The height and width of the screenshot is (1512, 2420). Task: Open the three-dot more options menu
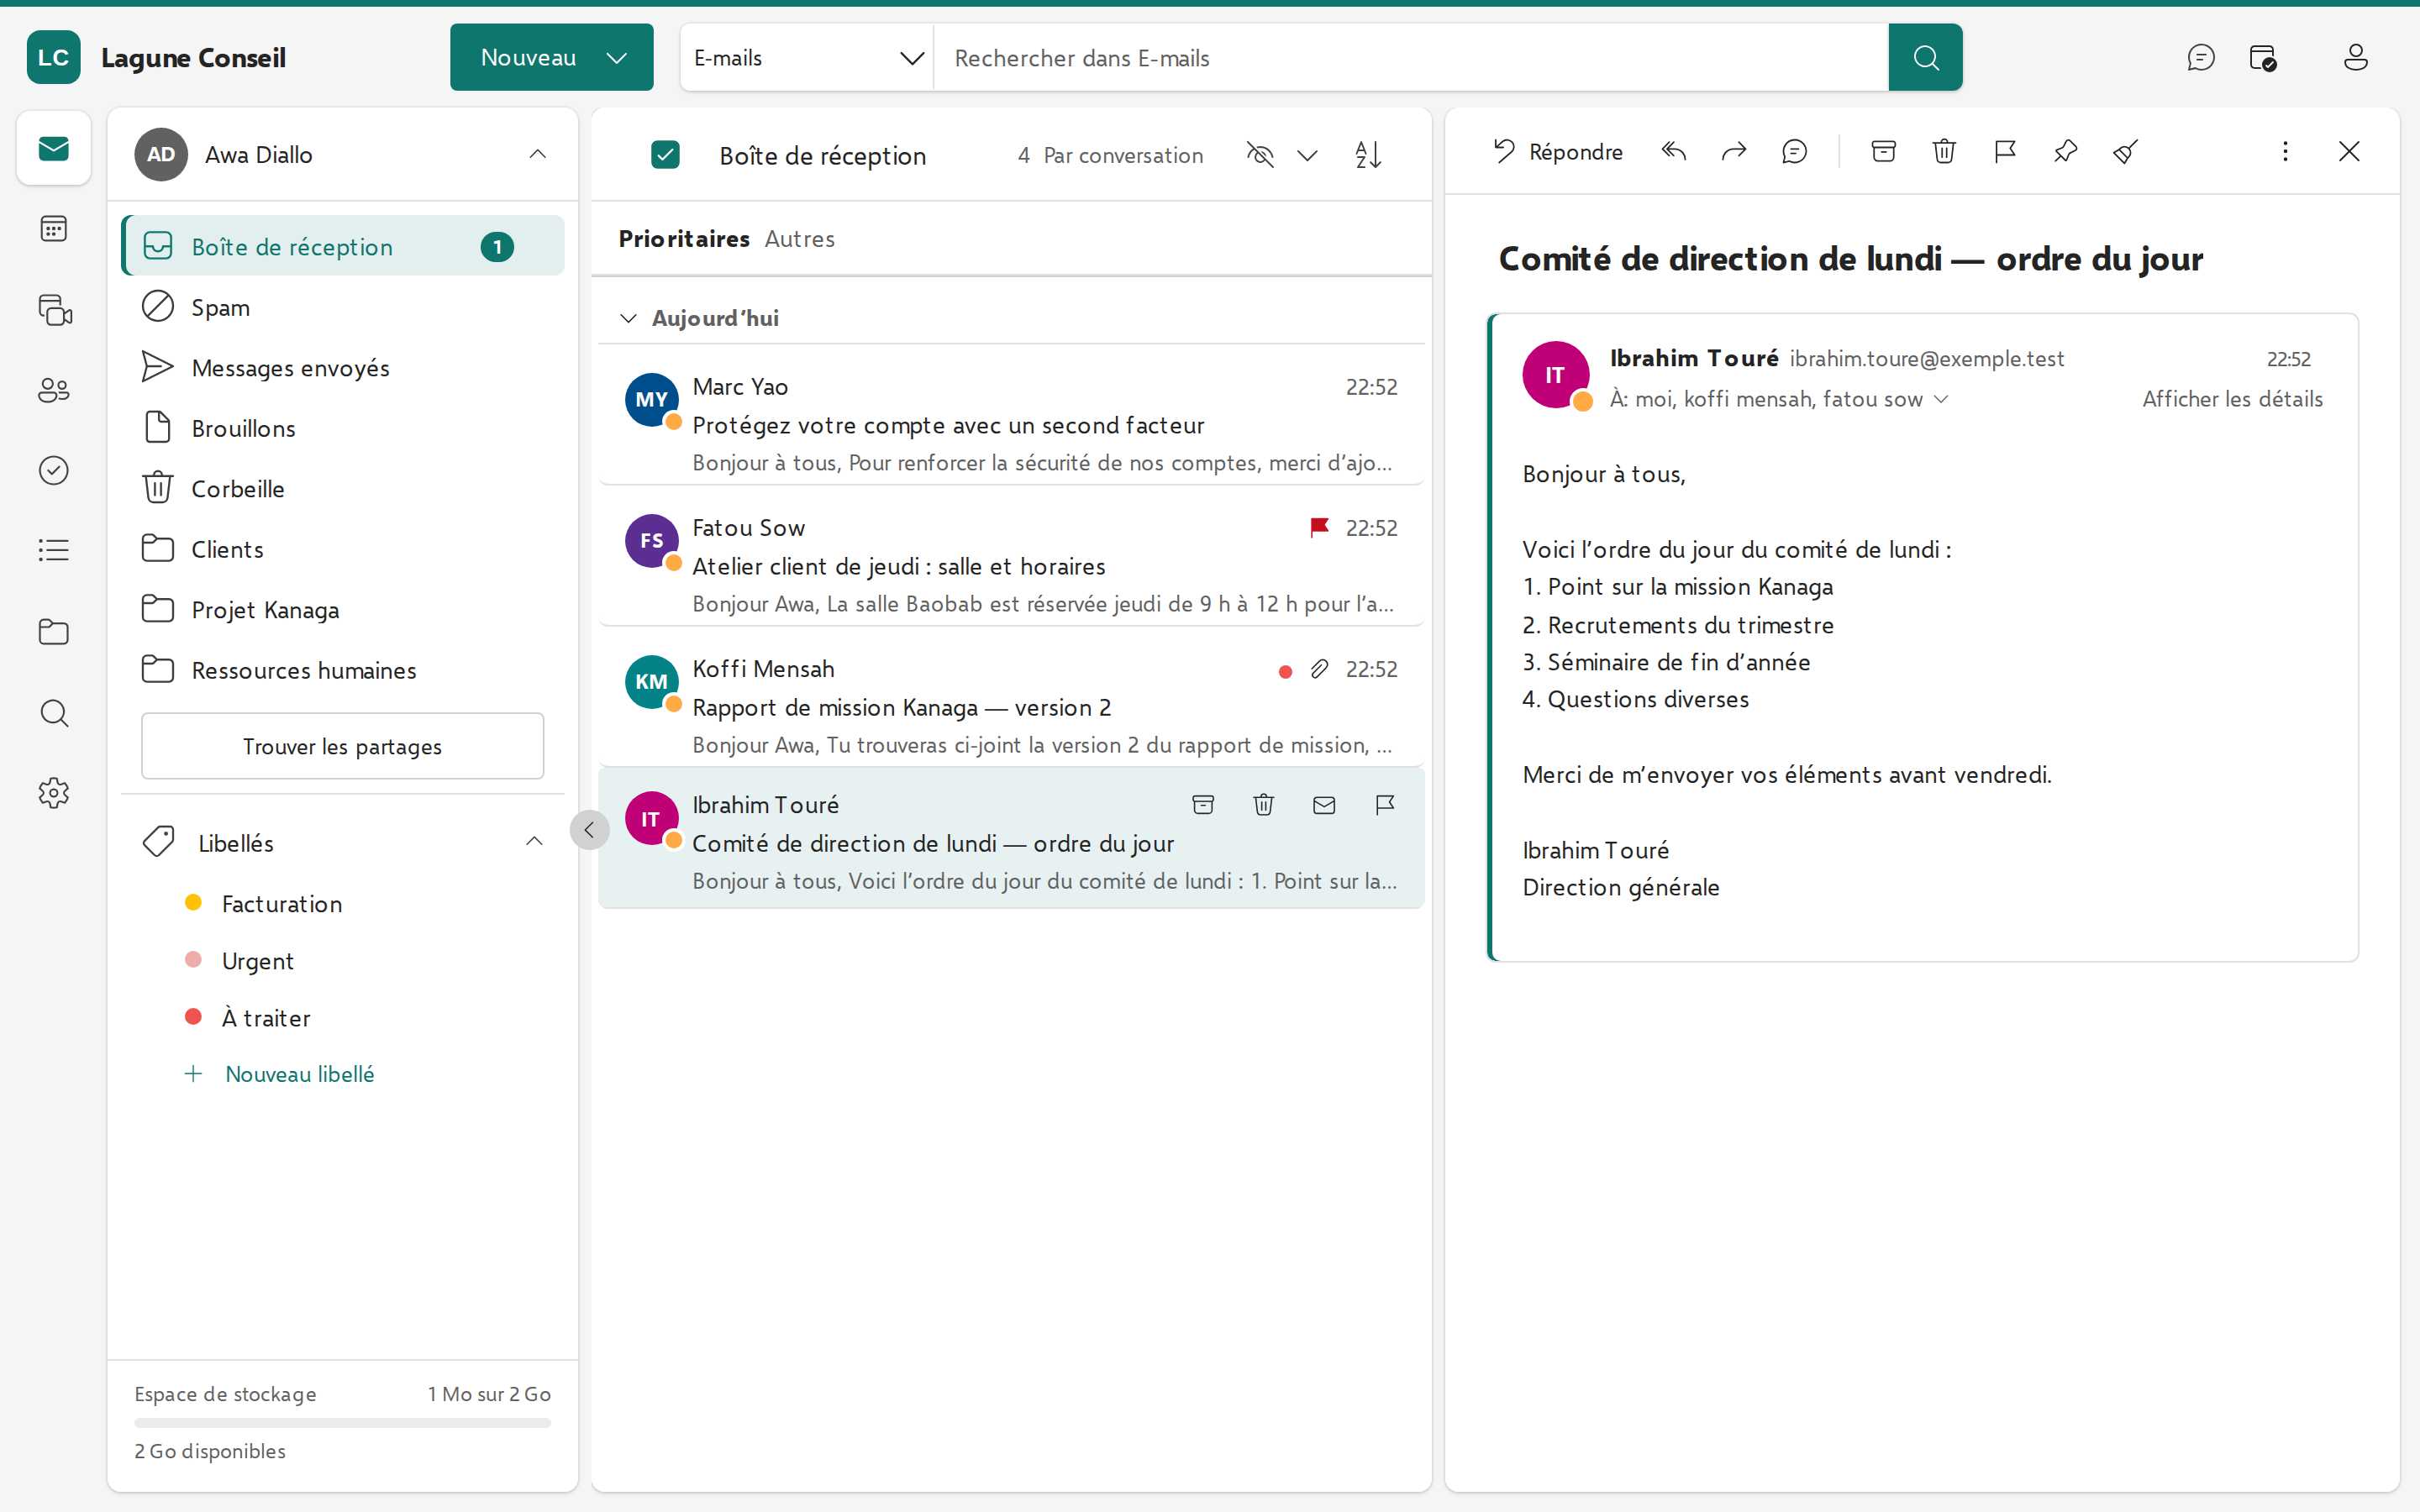[x=2285, y=152]
